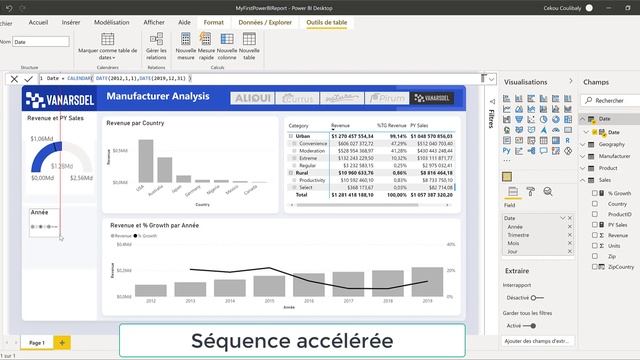Select the stacked bar chart visual
Image resolution: width=640 pixels, height=360 pixels.
507,98
